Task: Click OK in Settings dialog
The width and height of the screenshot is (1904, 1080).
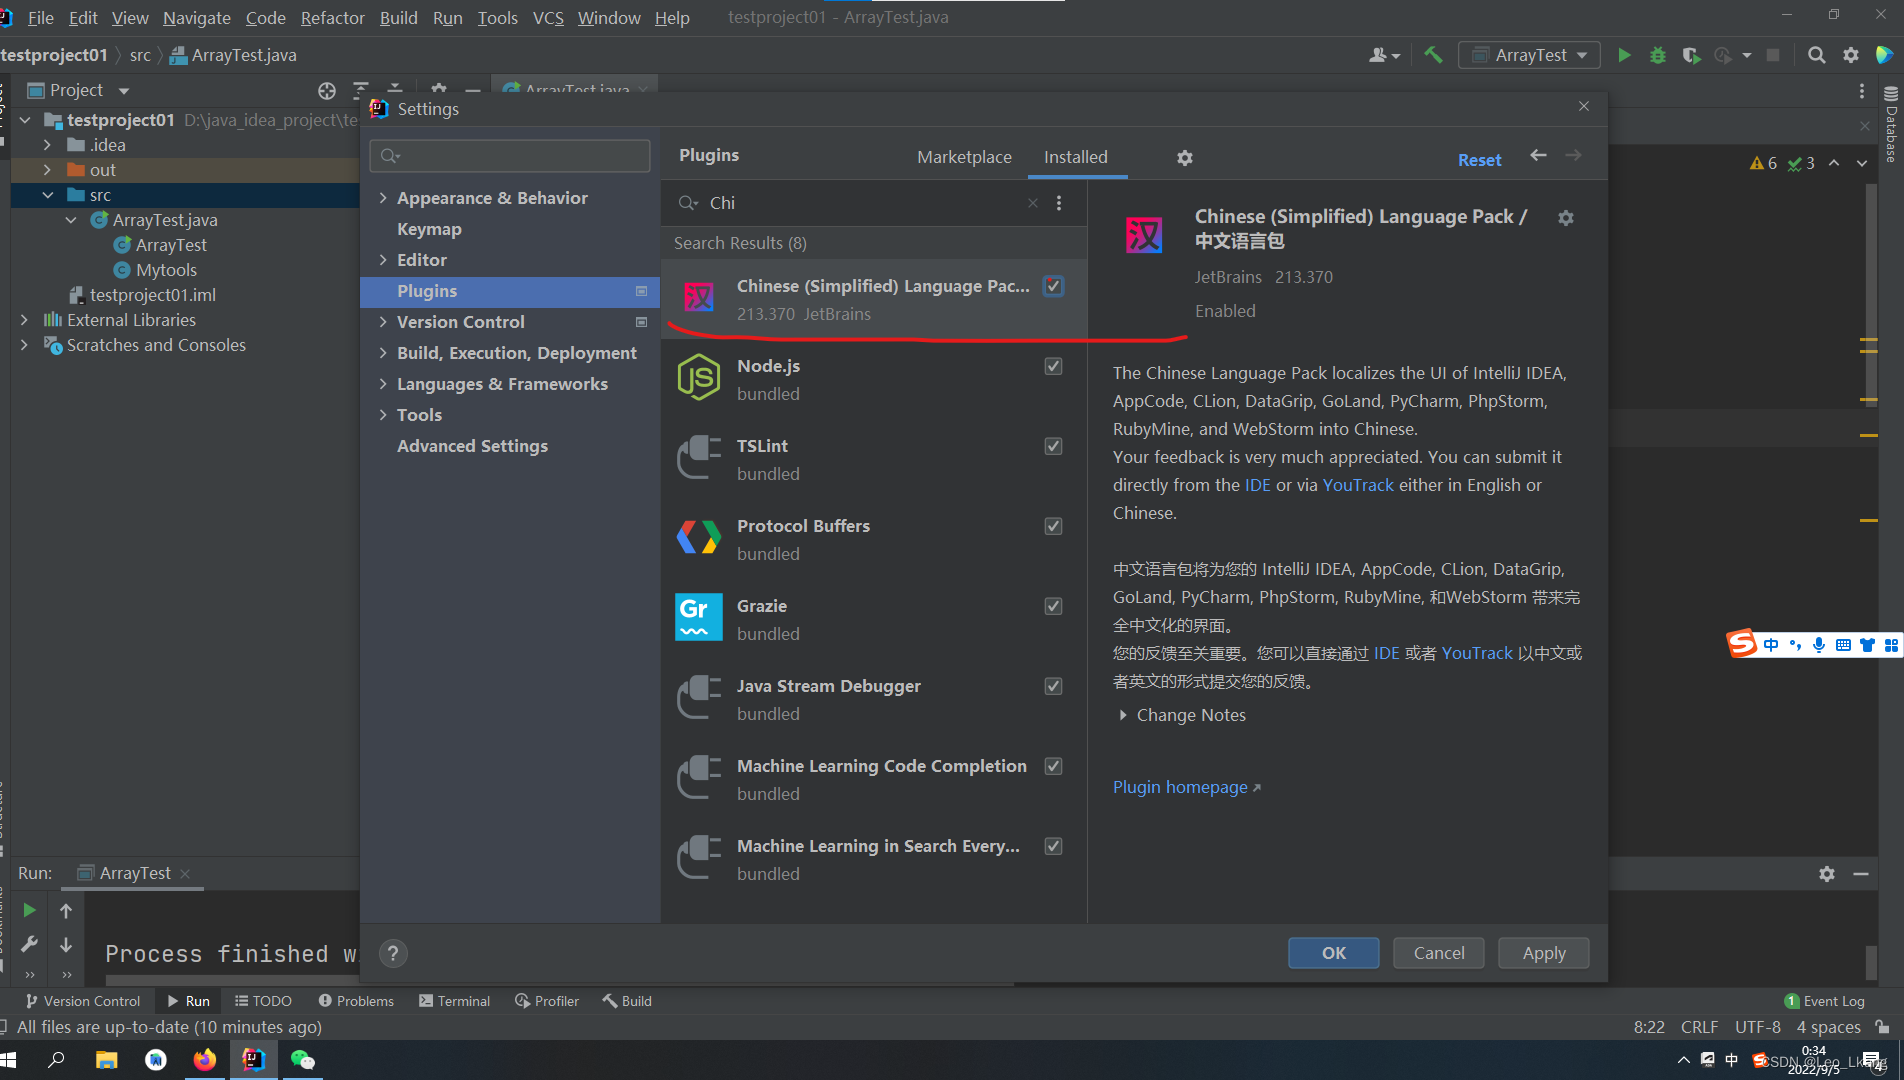Action: (1334, 953)
